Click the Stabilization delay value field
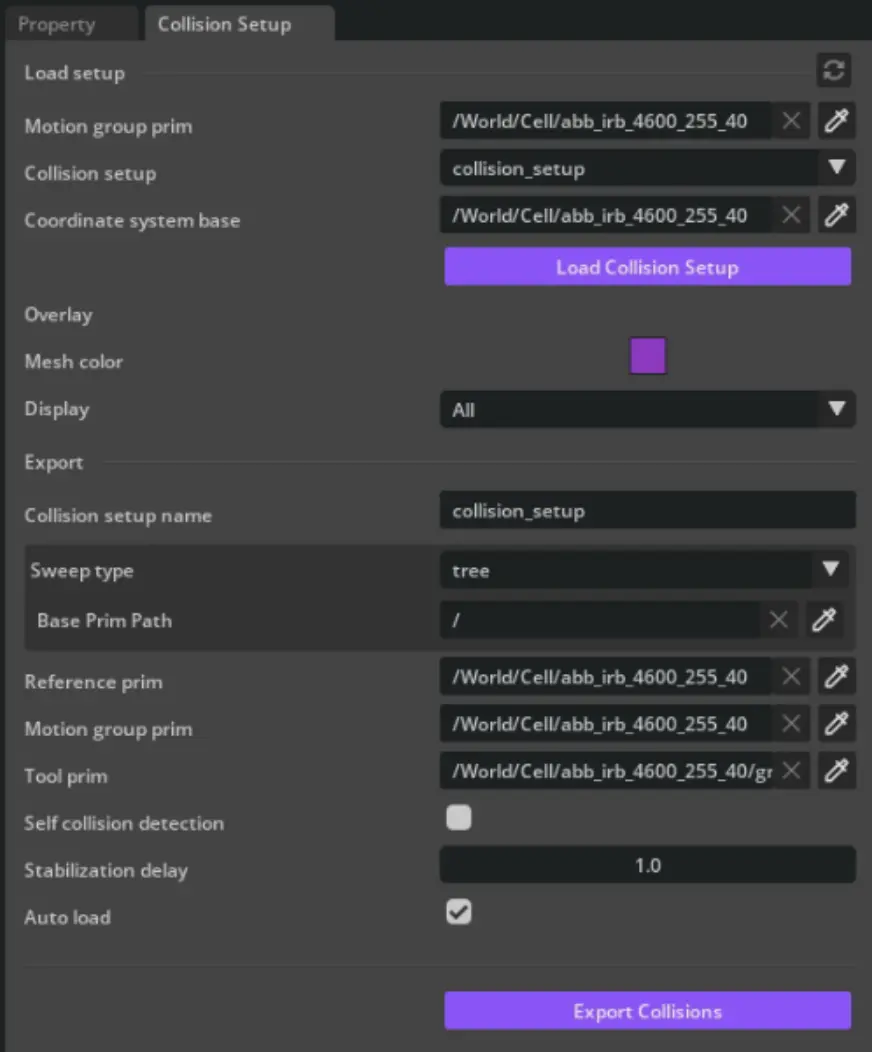872x1052 pixels. point(647,865)
